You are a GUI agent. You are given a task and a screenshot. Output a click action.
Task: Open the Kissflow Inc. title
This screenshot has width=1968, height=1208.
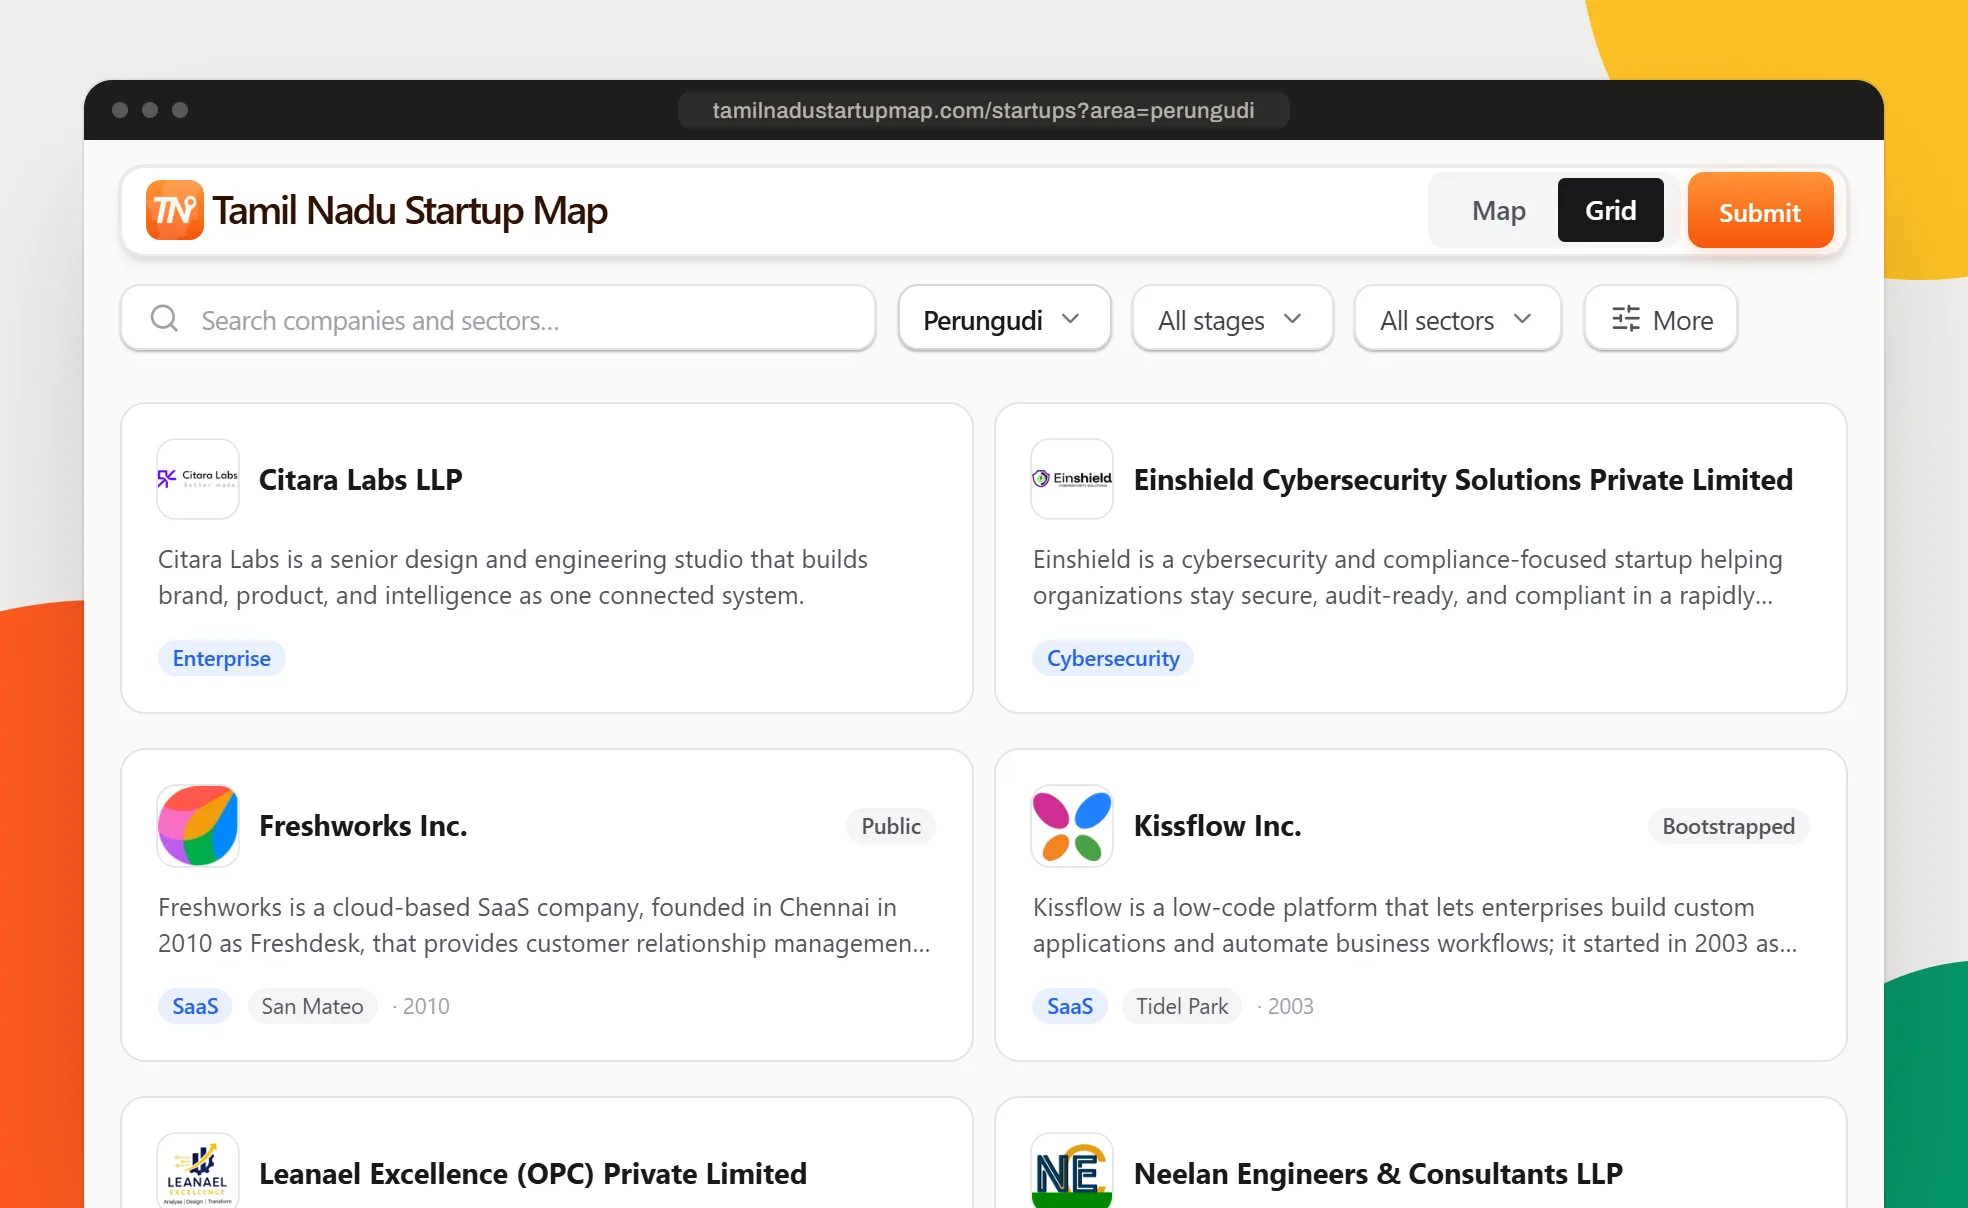click(x=1217, y=826)
